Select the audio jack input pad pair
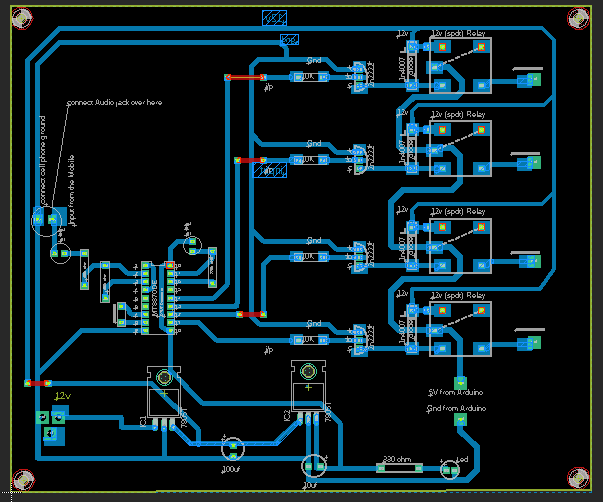Image resolution: width=603 pixels, height=502 pixels. [45, 220]
